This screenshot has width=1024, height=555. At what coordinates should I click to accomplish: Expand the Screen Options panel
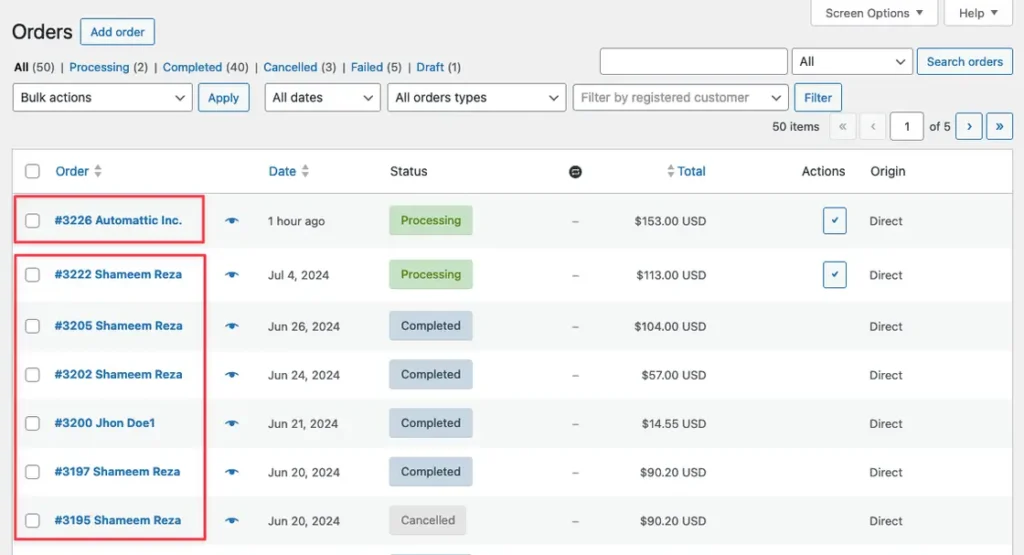click(x=874, y=13)
